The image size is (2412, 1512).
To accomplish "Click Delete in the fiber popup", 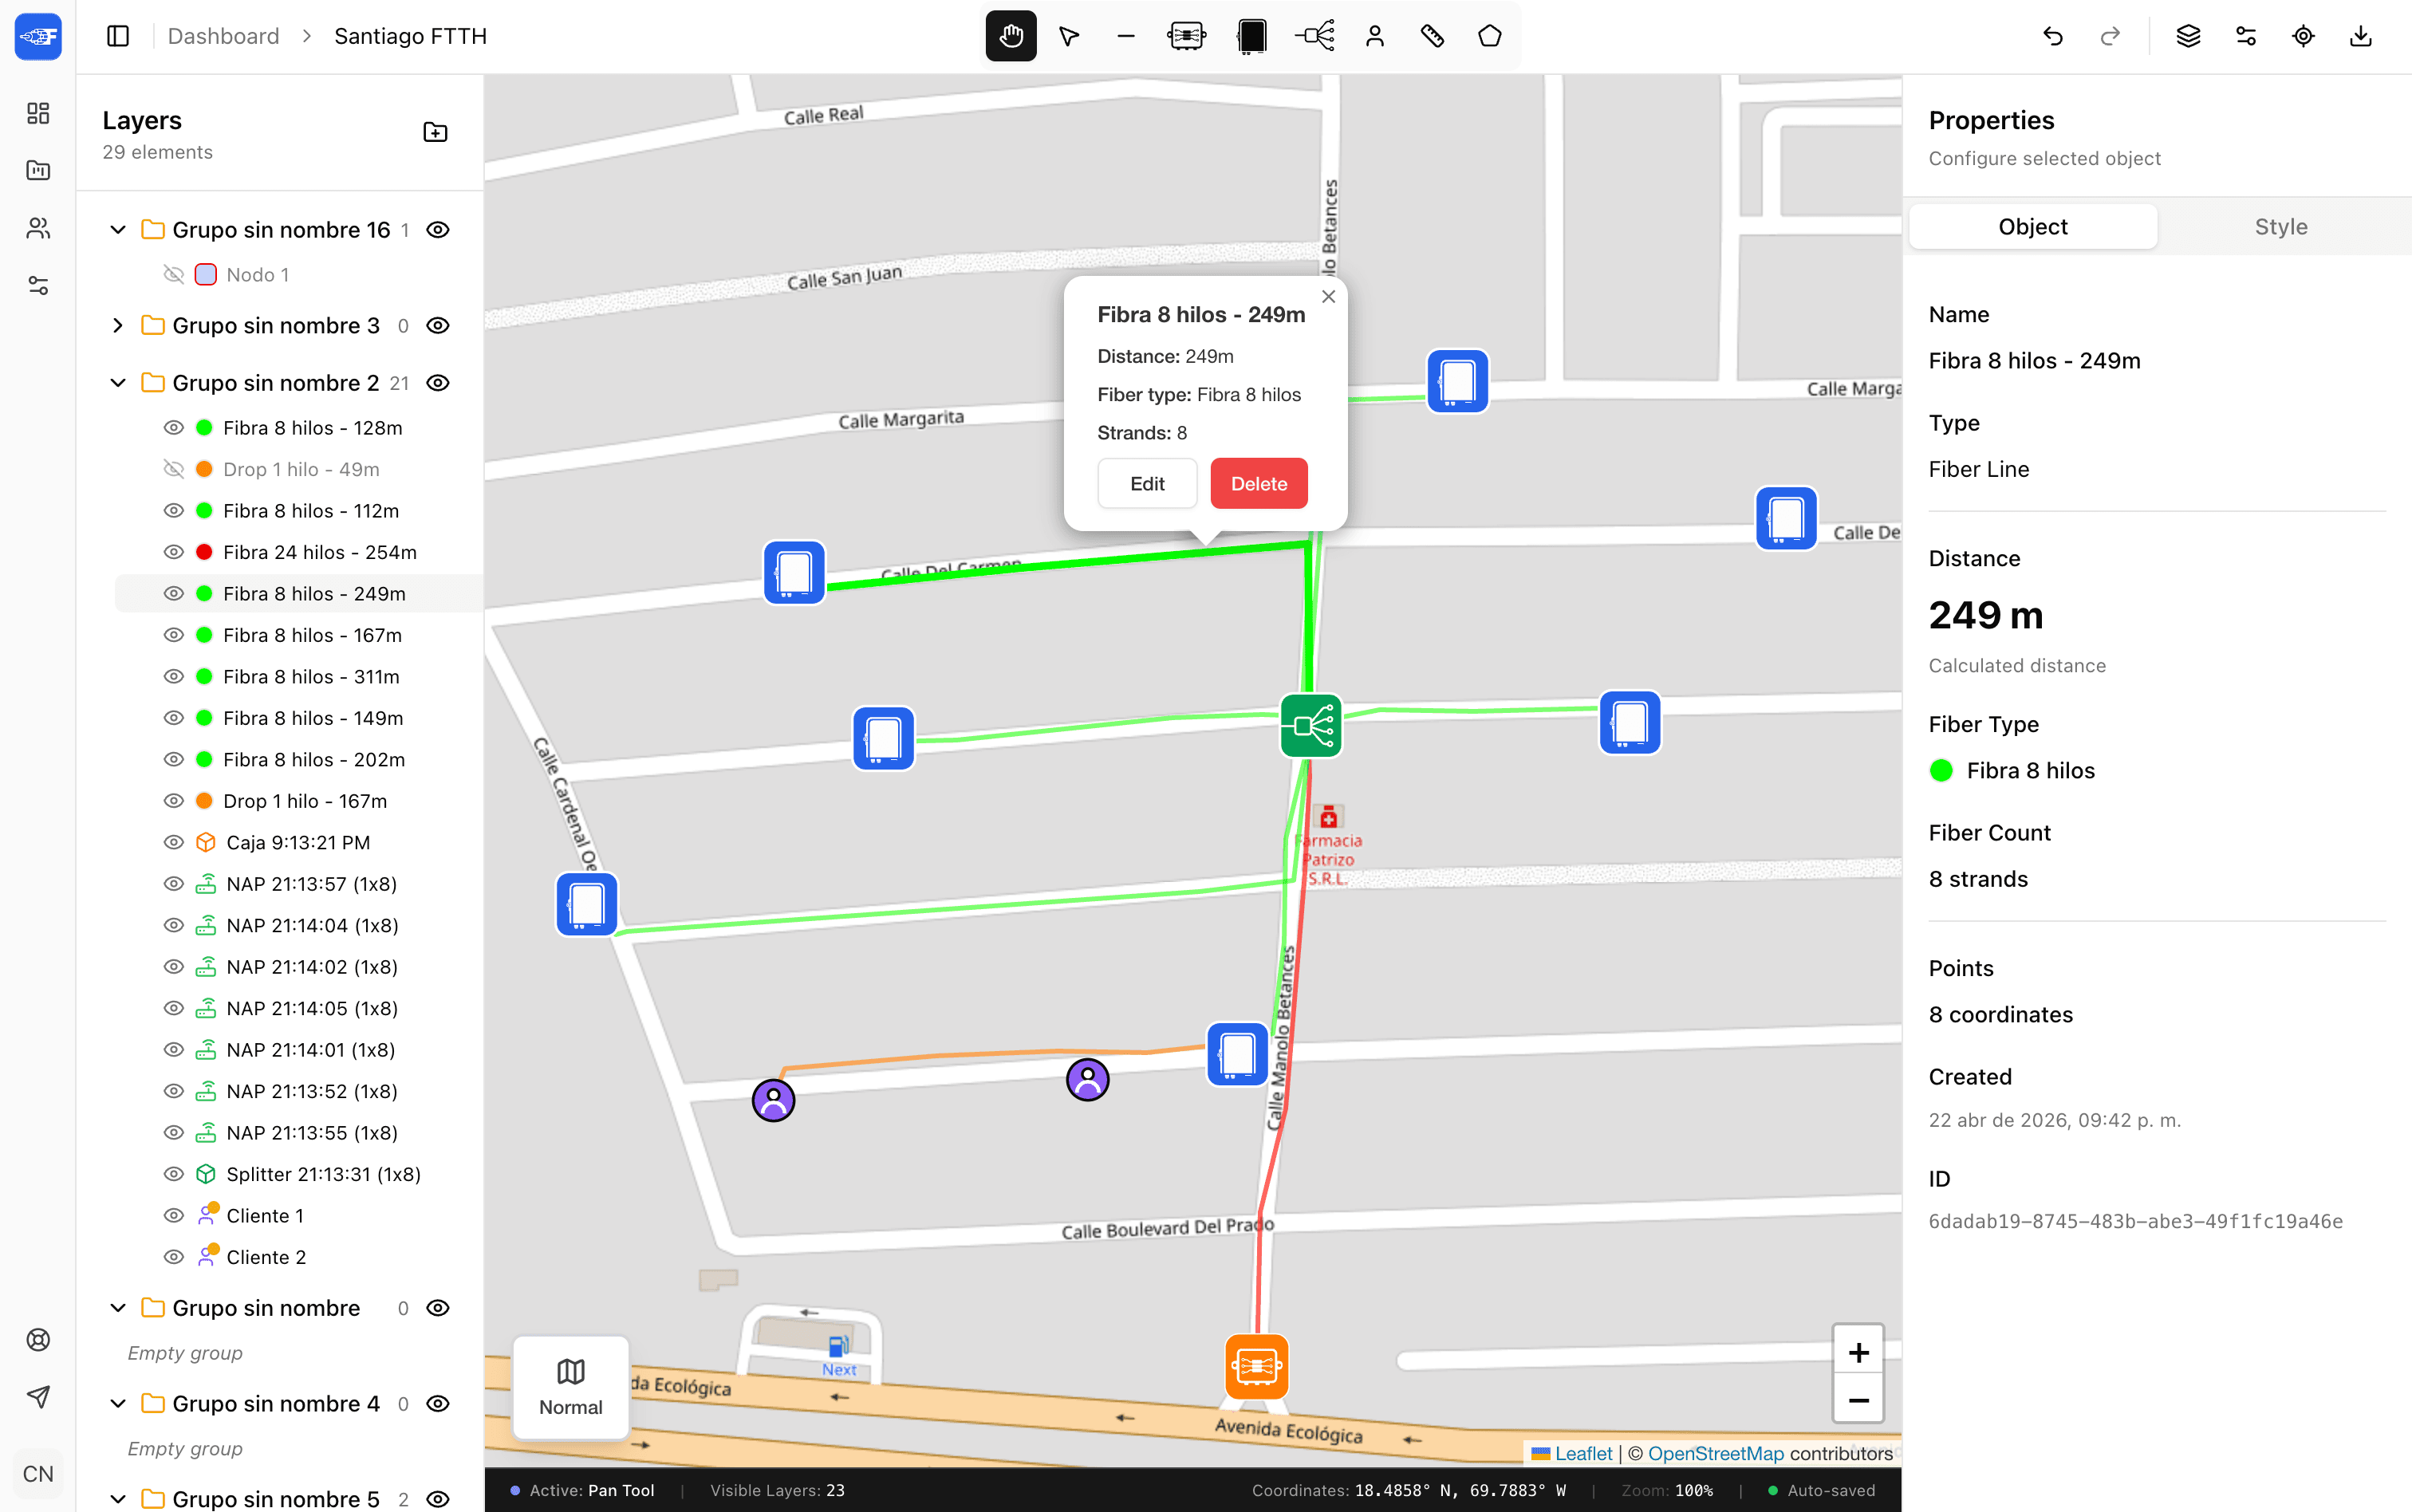I will [1259, 484].
